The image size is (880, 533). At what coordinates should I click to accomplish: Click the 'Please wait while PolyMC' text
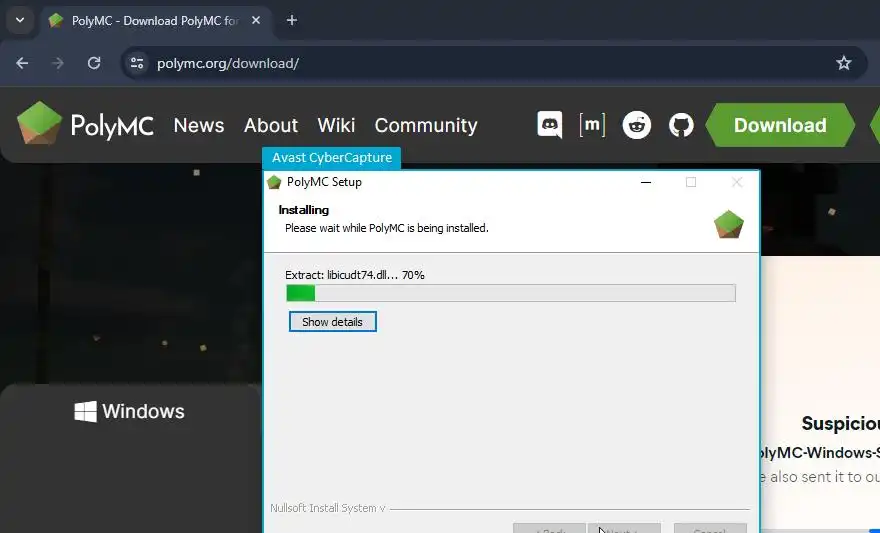pos(387,228)
